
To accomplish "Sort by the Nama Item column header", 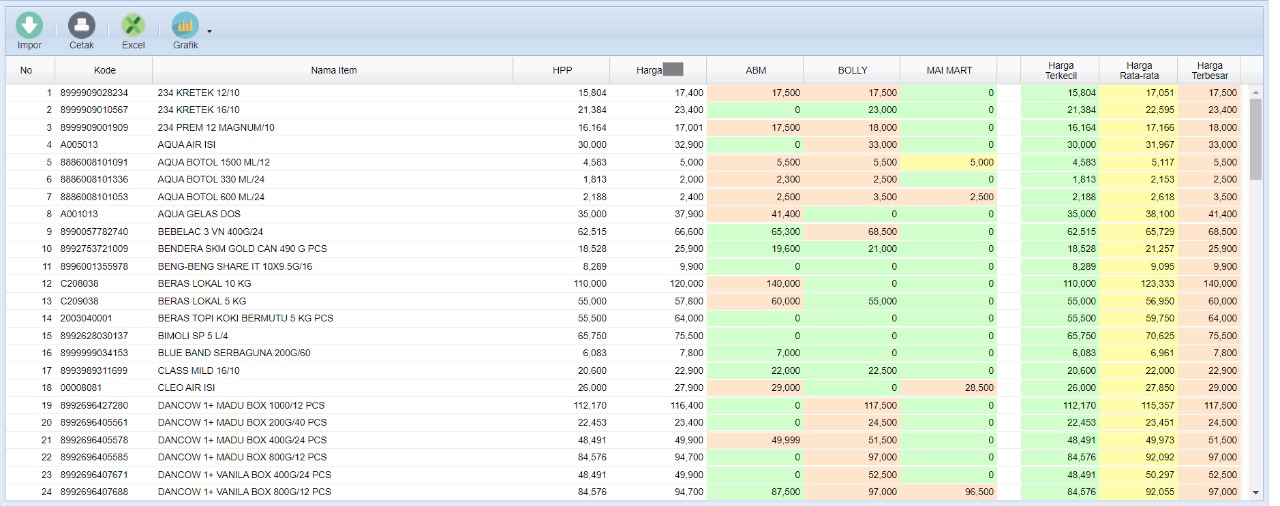I will pyautogui.click(x=333, y=70).
